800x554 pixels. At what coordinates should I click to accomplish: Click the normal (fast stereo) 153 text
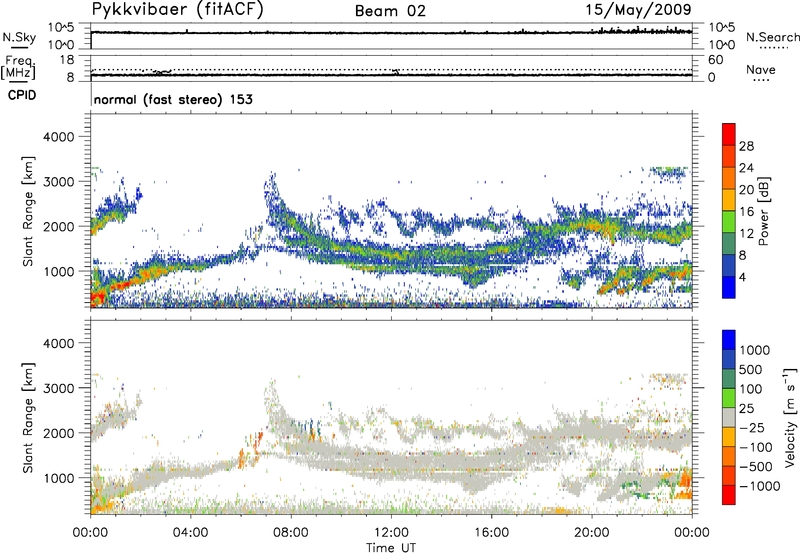tap(173, 99)
